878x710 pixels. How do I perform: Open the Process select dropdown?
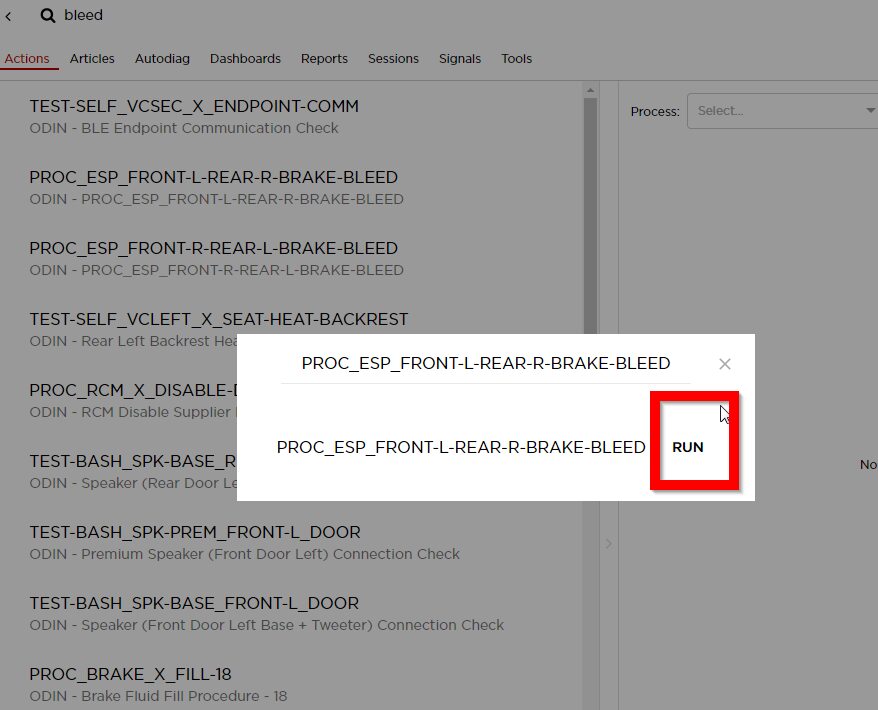click(x=780, y=111)
